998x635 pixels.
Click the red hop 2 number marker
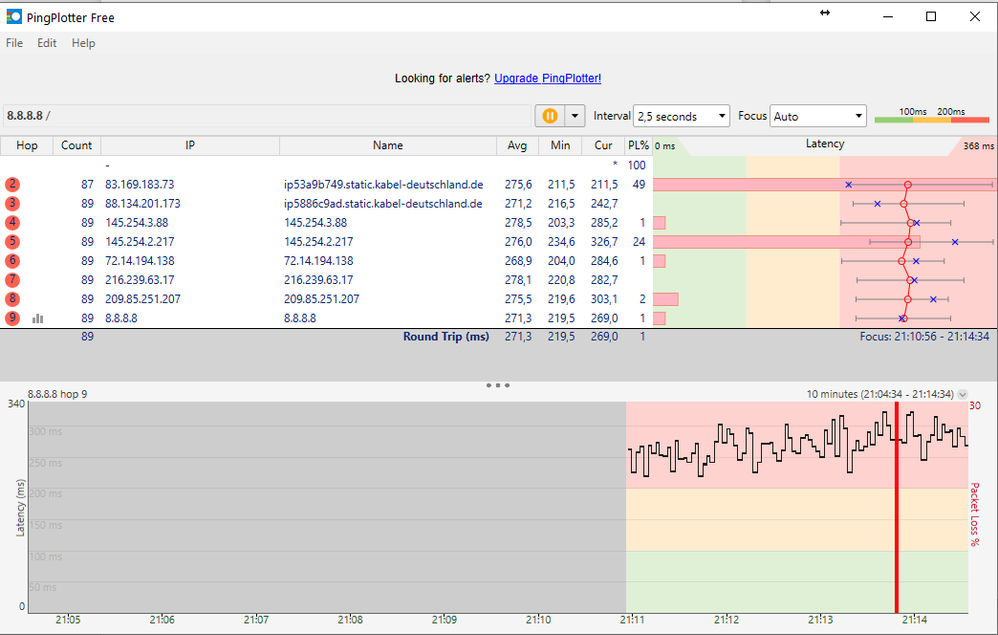[x=10, y=184]
